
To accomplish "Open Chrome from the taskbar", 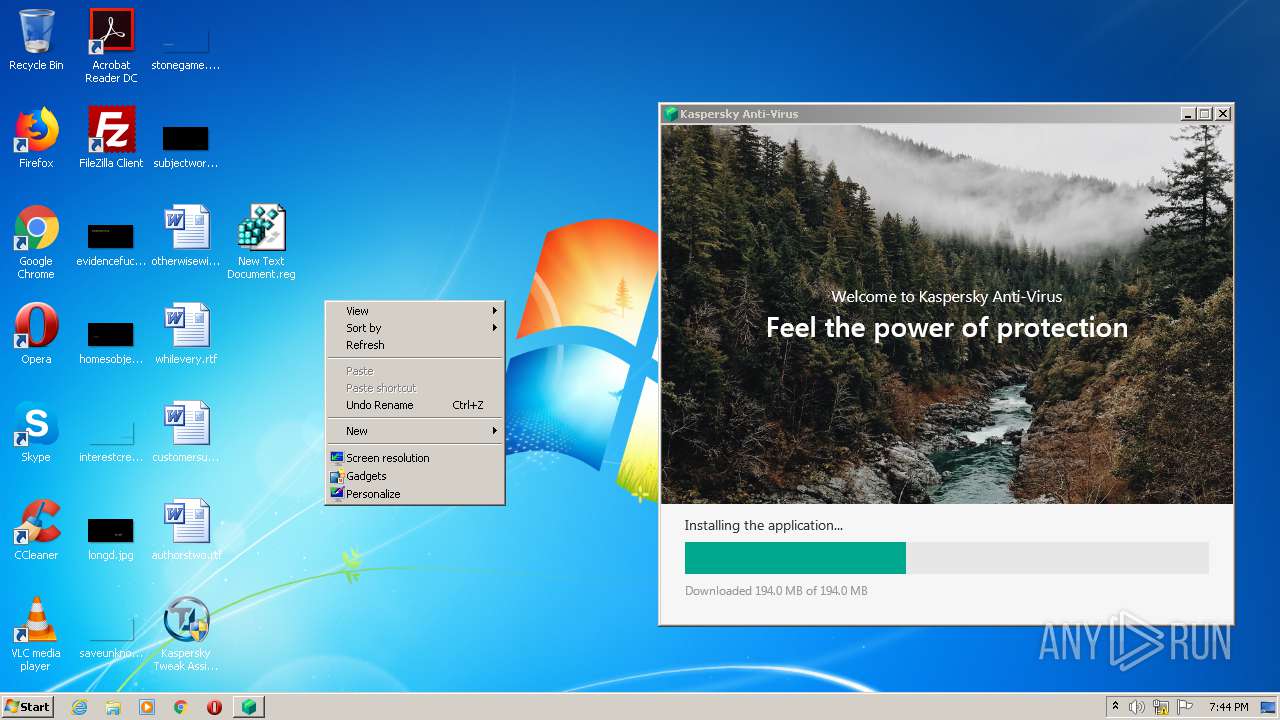I will pyautogui.click(x=181, y=707).
